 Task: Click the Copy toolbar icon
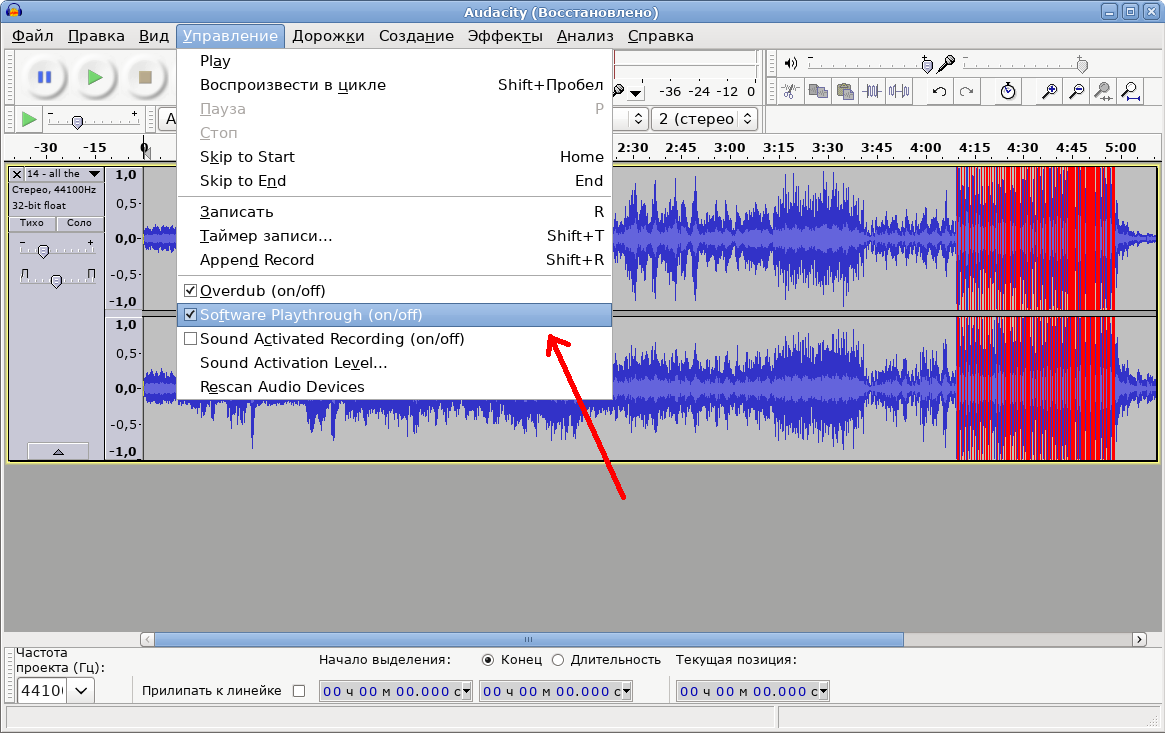pos(818,91)
